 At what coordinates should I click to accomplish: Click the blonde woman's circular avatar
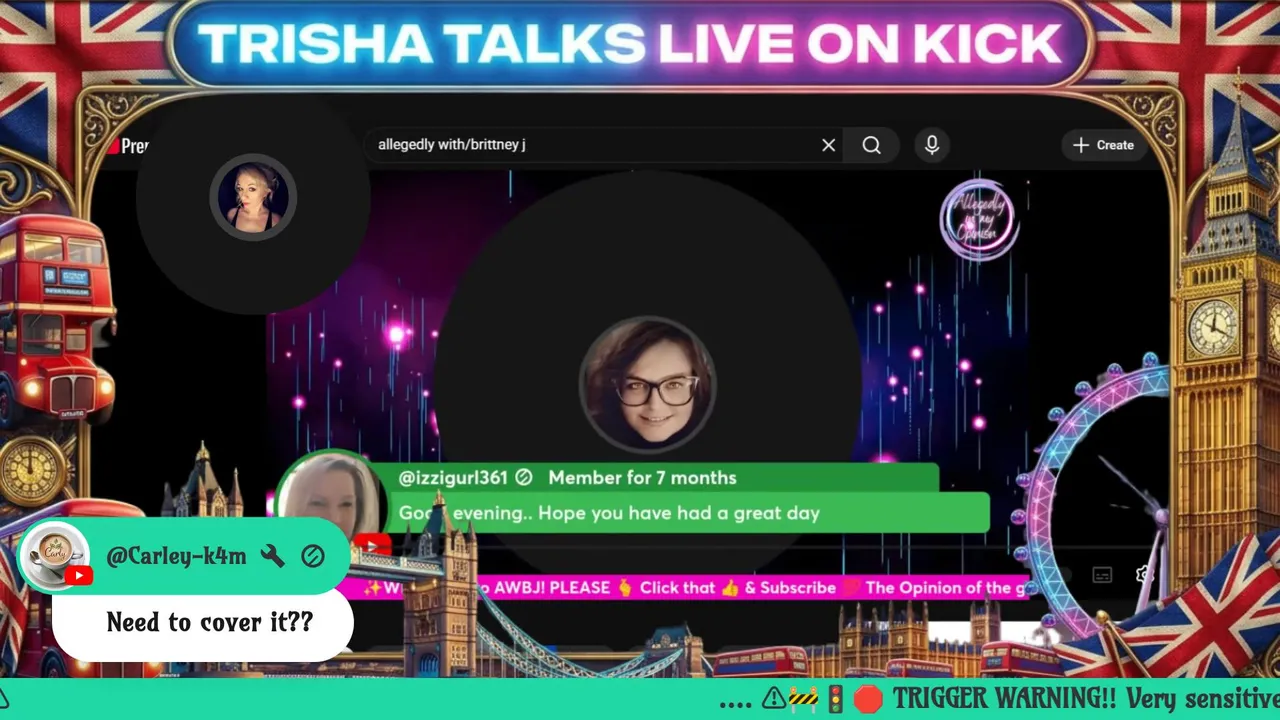pyautogui.click(x=253, y=197)
